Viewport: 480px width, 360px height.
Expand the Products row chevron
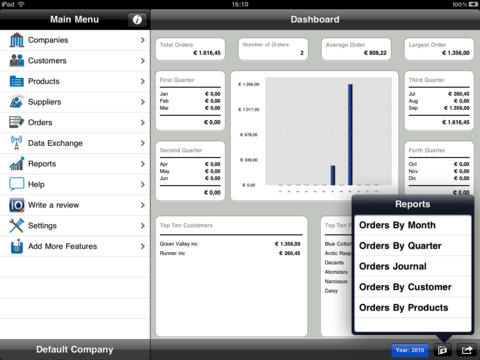[x=143, y=81]
